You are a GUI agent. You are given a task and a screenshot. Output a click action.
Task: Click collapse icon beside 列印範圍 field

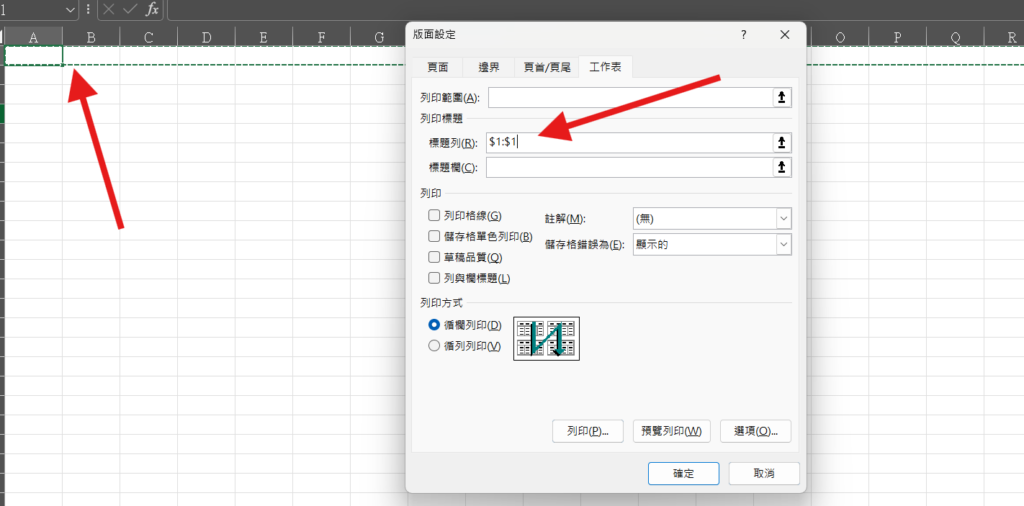(782, 98)
